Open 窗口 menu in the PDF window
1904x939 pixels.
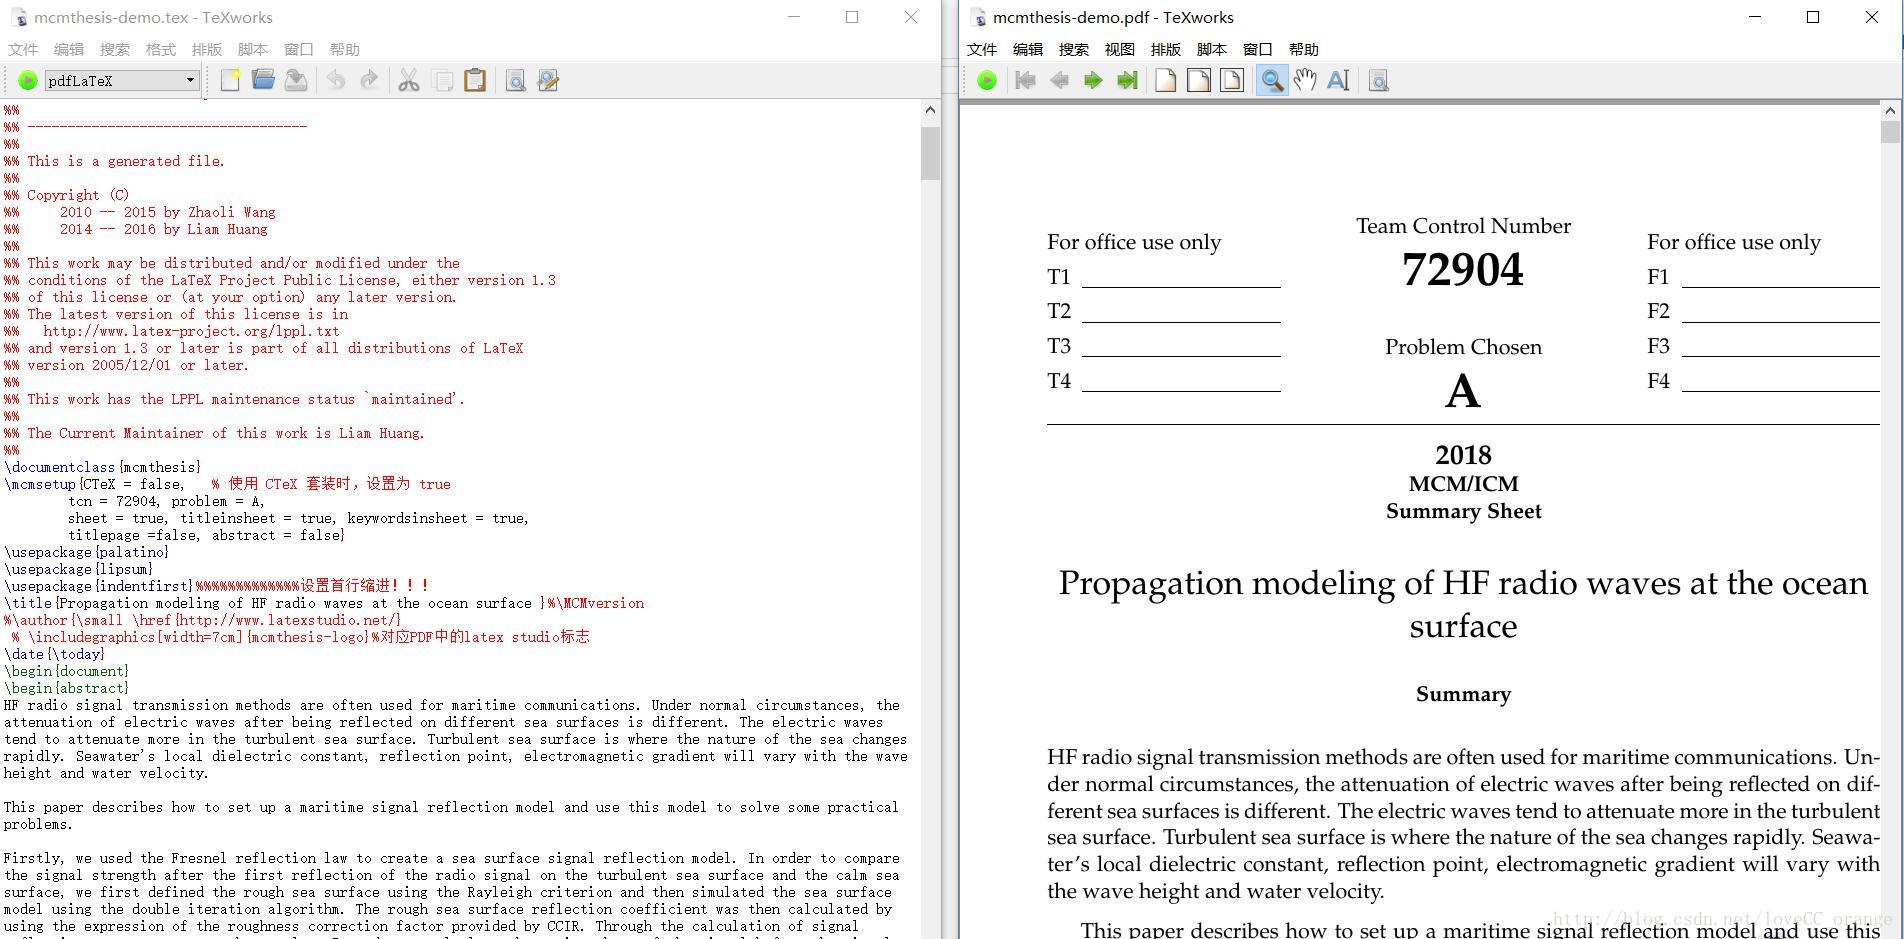1258,49
